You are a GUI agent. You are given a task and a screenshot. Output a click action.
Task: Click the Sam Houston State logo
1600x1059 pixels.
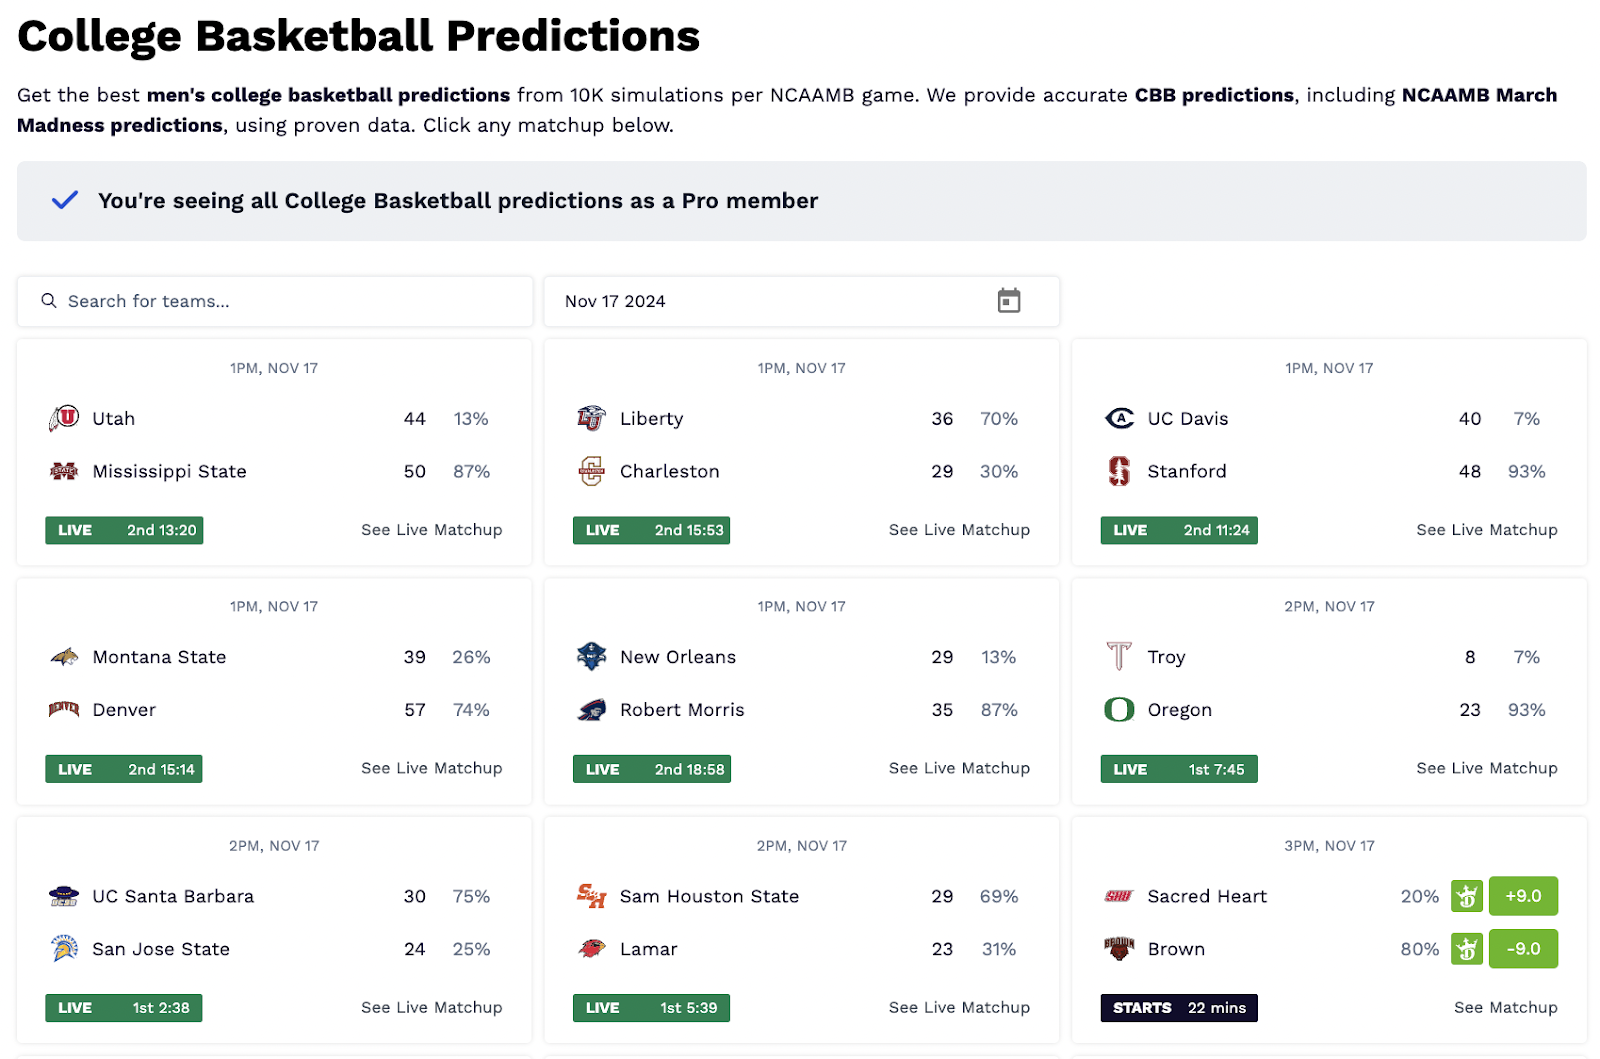591,896
